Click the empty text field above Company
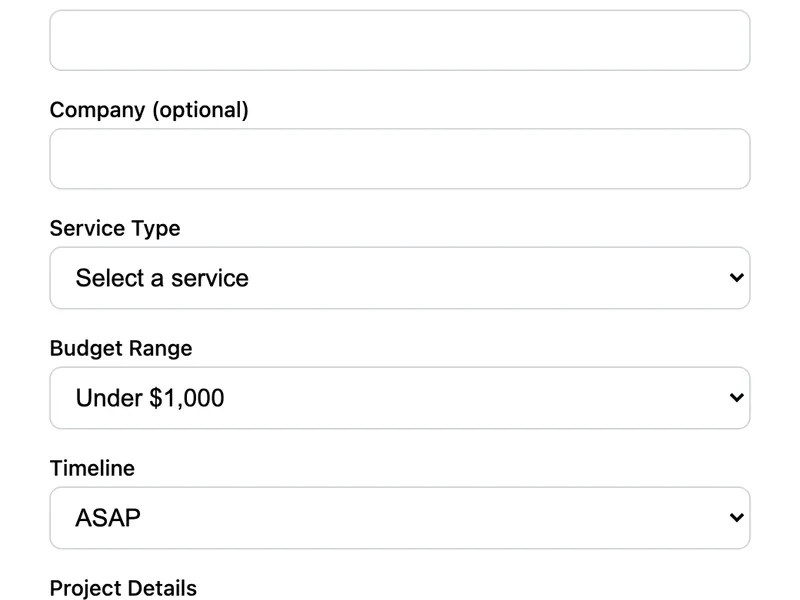Viewport: 800px width, 600px height. (400, 40)
